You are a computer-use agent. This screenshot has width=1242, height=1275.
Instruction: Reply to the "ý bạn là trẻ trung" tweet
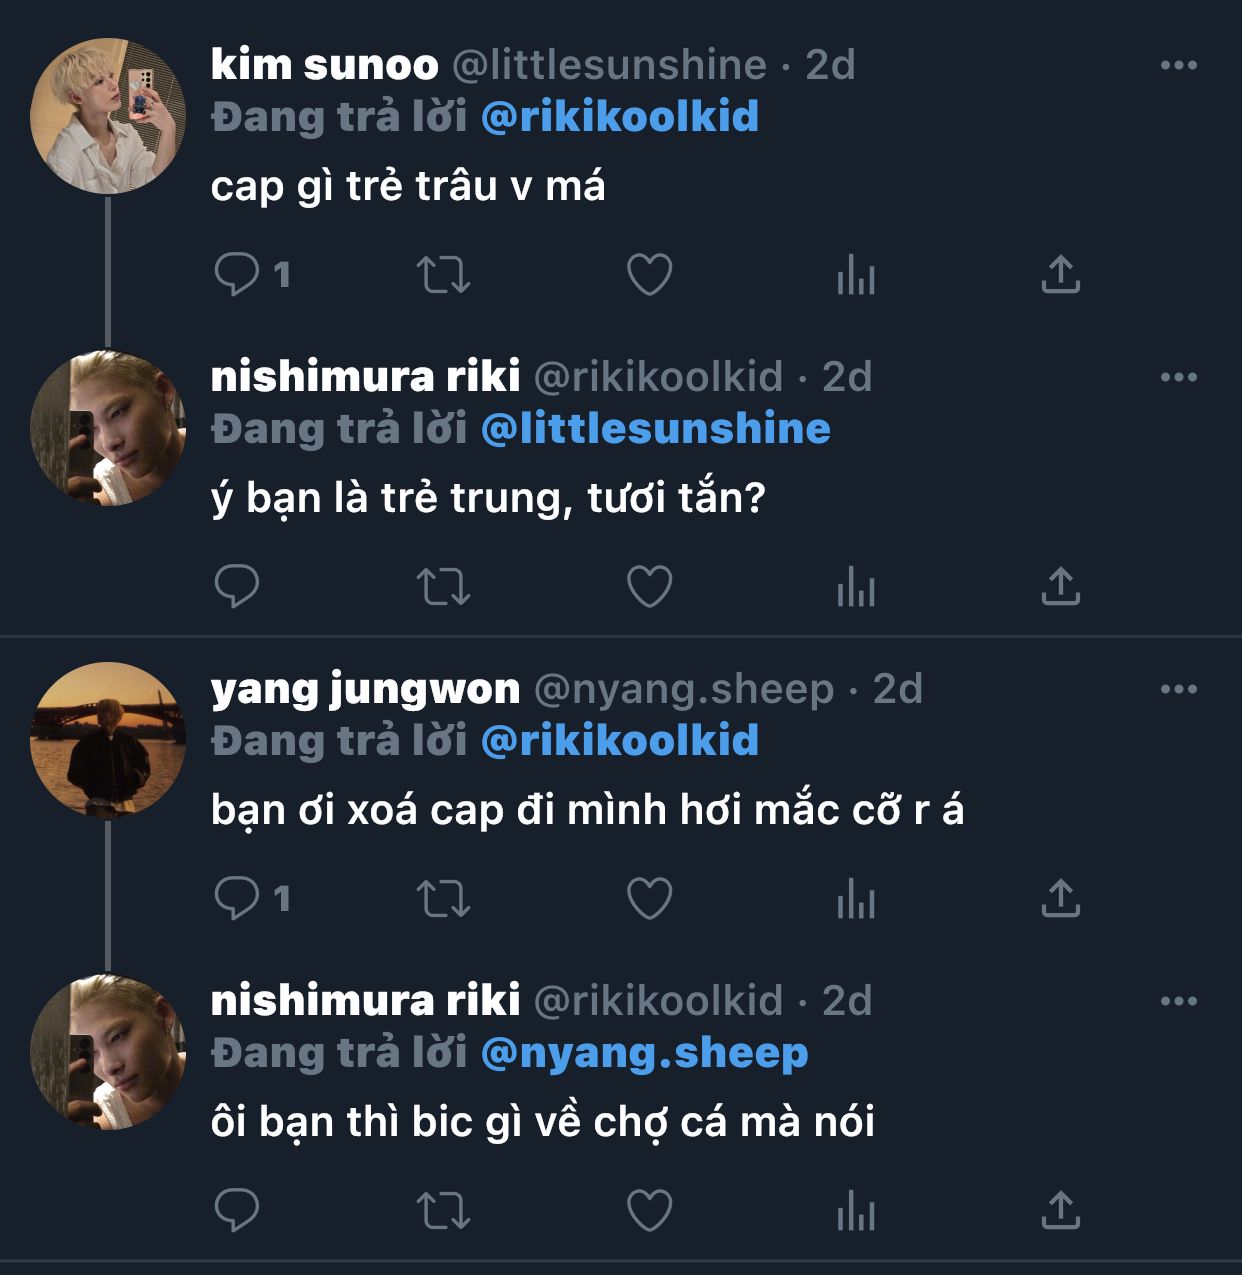(237, 586)
